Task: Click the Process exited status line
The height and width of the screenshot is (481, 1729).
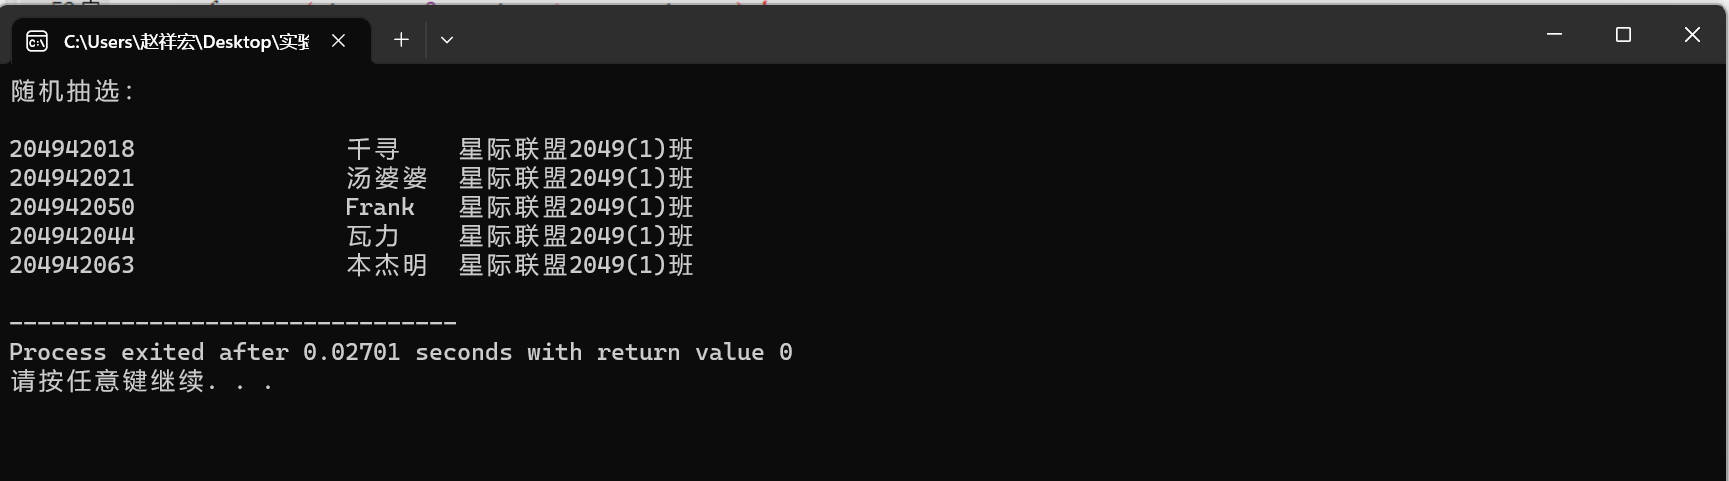Action: pyautogui.click(x=401, y=353)
